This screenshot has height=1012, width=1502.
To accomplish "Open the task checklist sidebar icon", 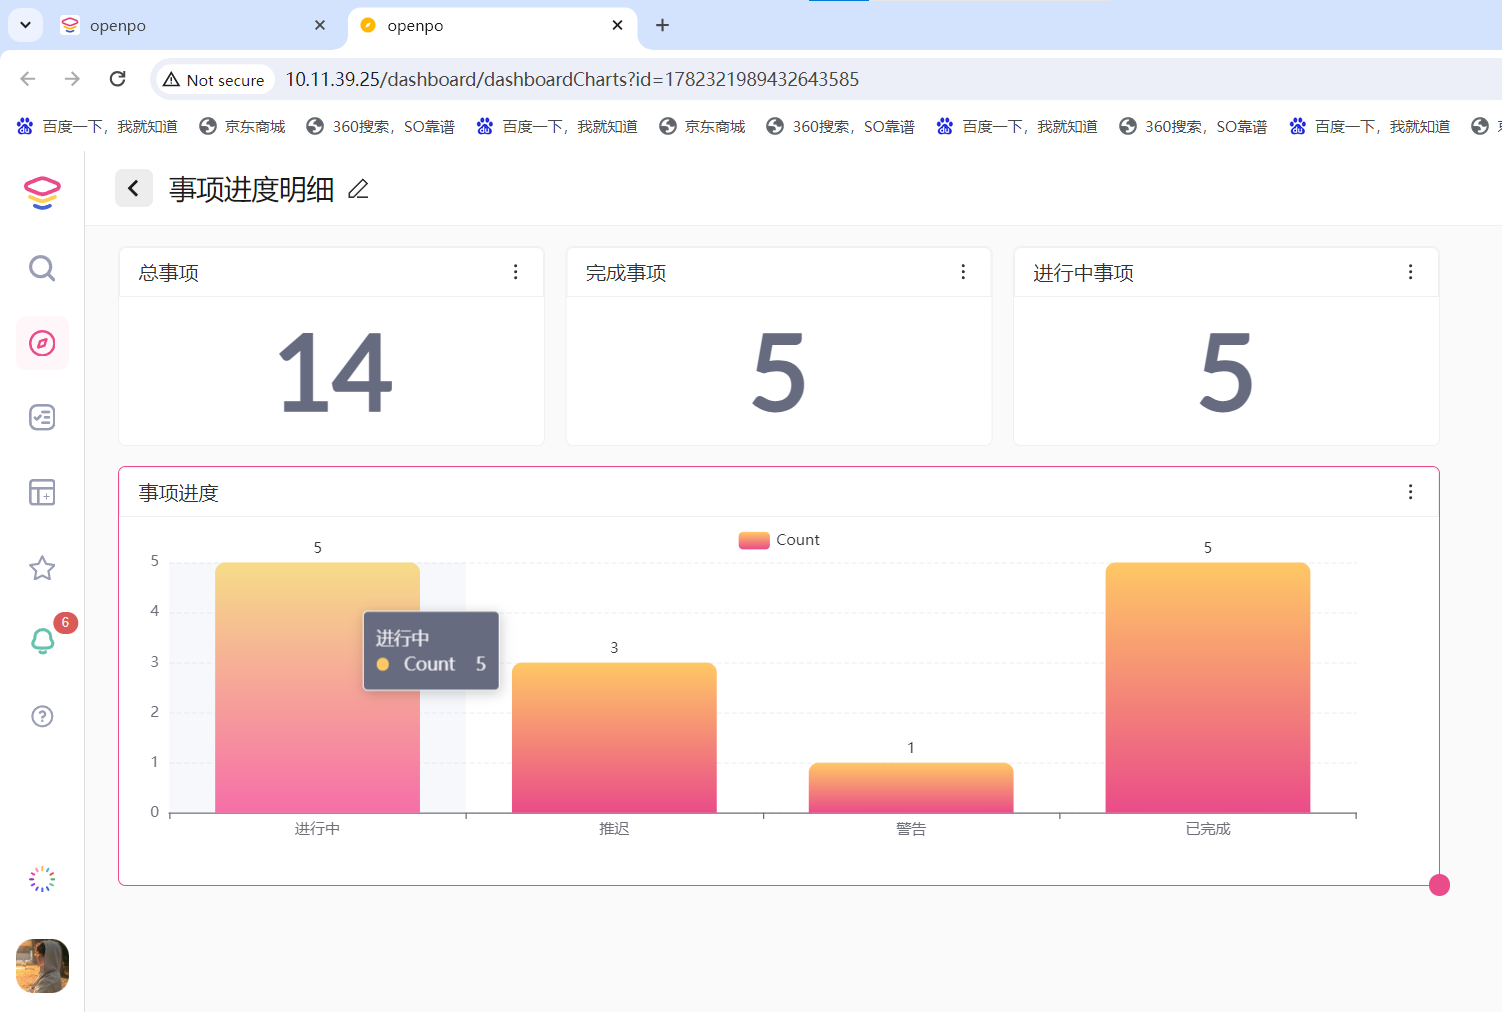I will click(42, 417).
